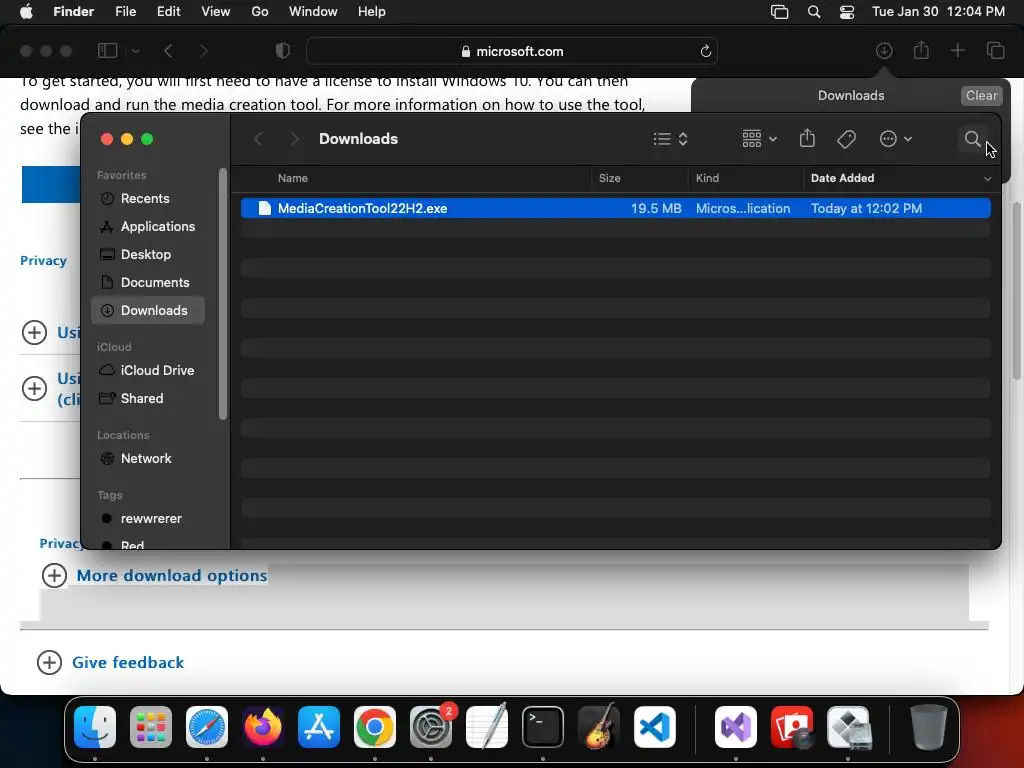Open the Edit menu
Screen dimensions: 1024x768
pyautogui.click(x=168, y=12)
